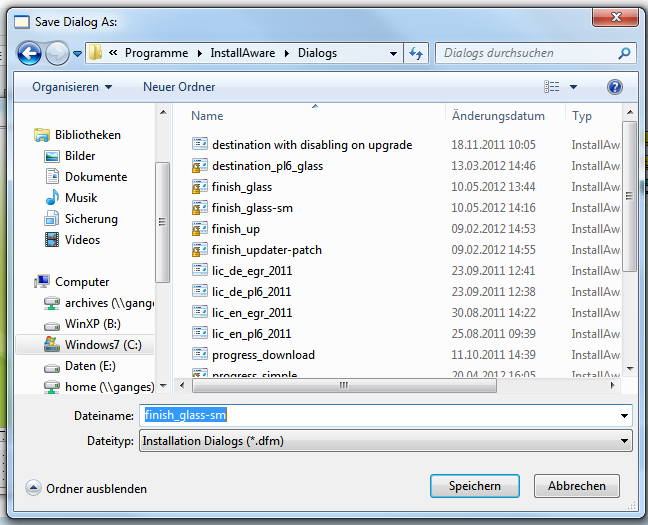Click date 10.05.2012 14:16 cell

493,208
